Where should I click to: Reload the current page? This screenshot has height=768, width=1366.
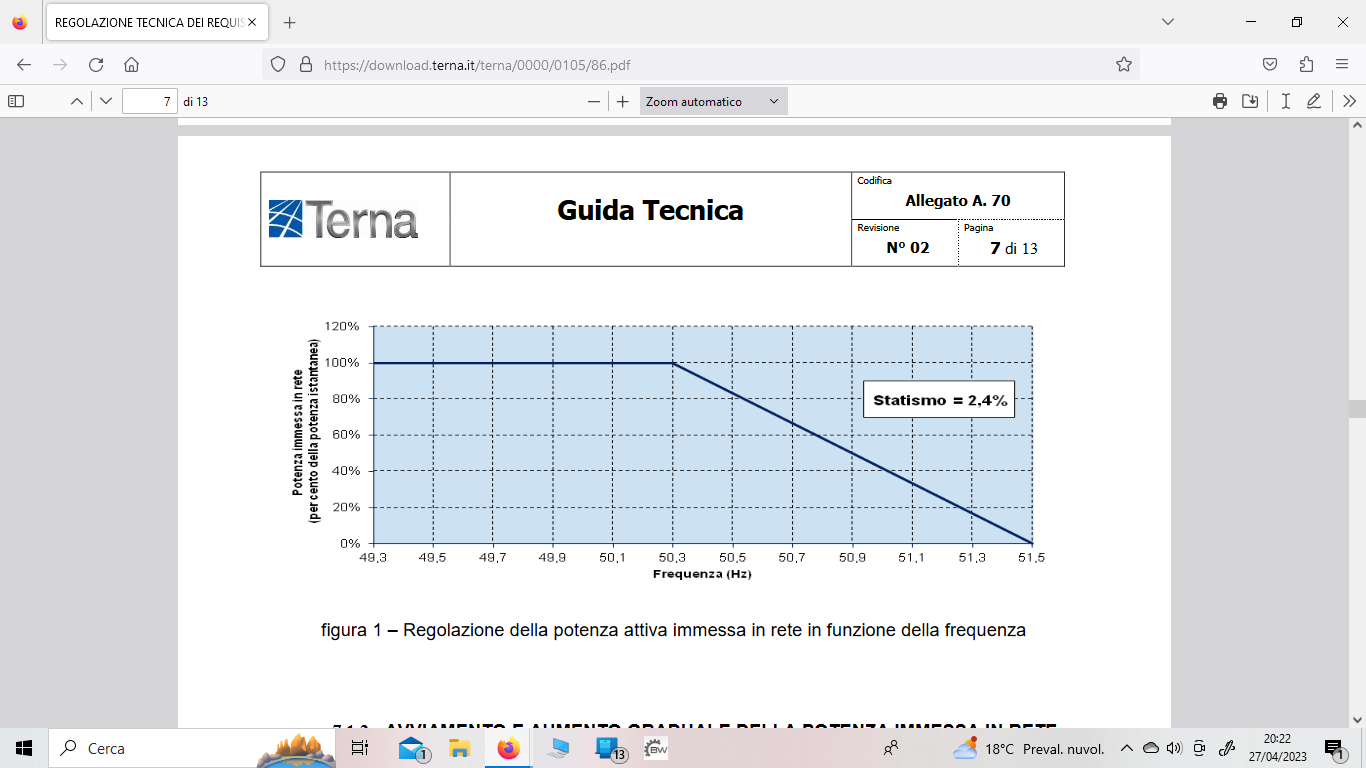point(96,64)
